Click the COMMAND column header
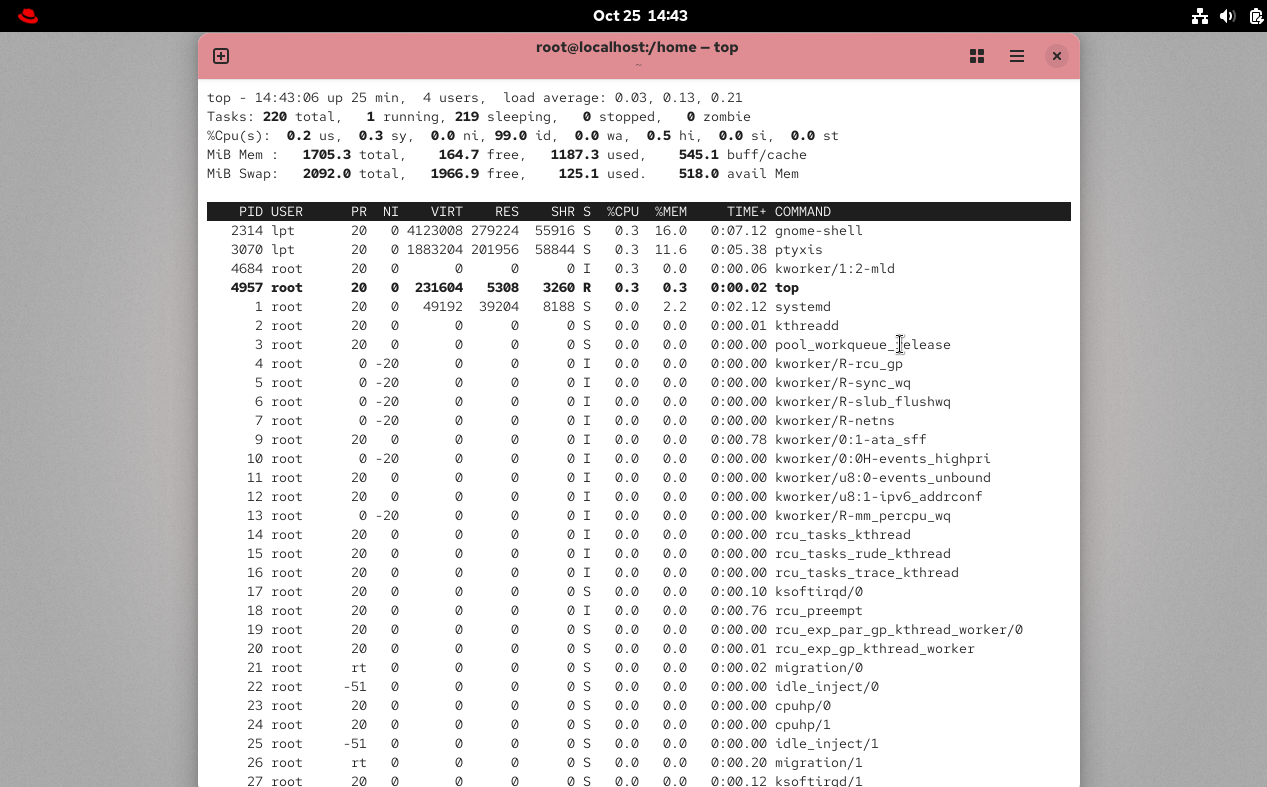The height and width of the screenshot is (787, 1267). tap(802, 212)
